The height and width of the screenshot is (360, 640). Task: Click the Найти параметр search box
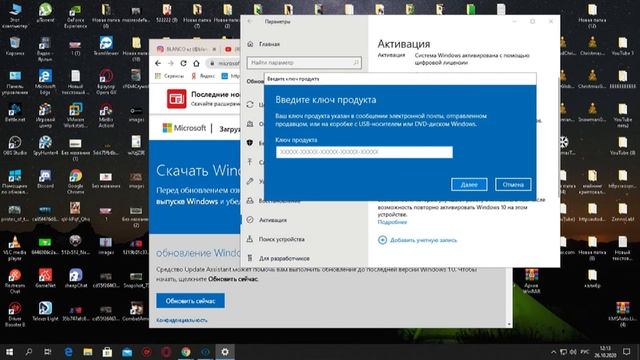click(304, 62)
